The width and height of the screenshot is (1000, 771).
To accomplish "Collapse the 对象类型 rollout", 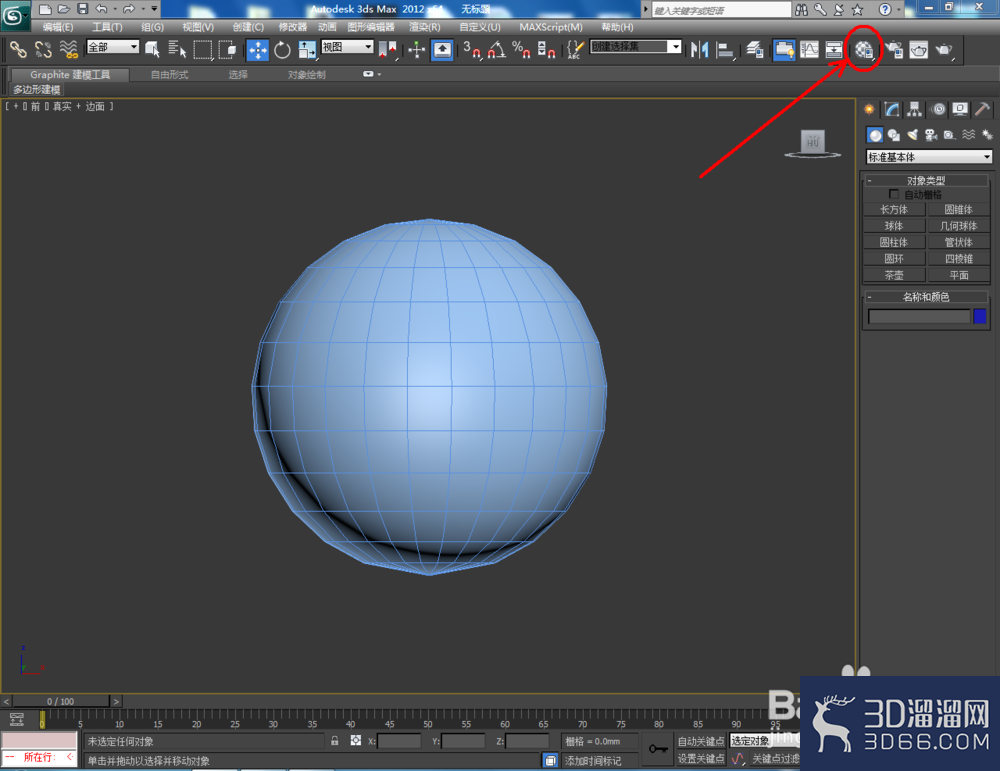I will click(x=926, y=180).
